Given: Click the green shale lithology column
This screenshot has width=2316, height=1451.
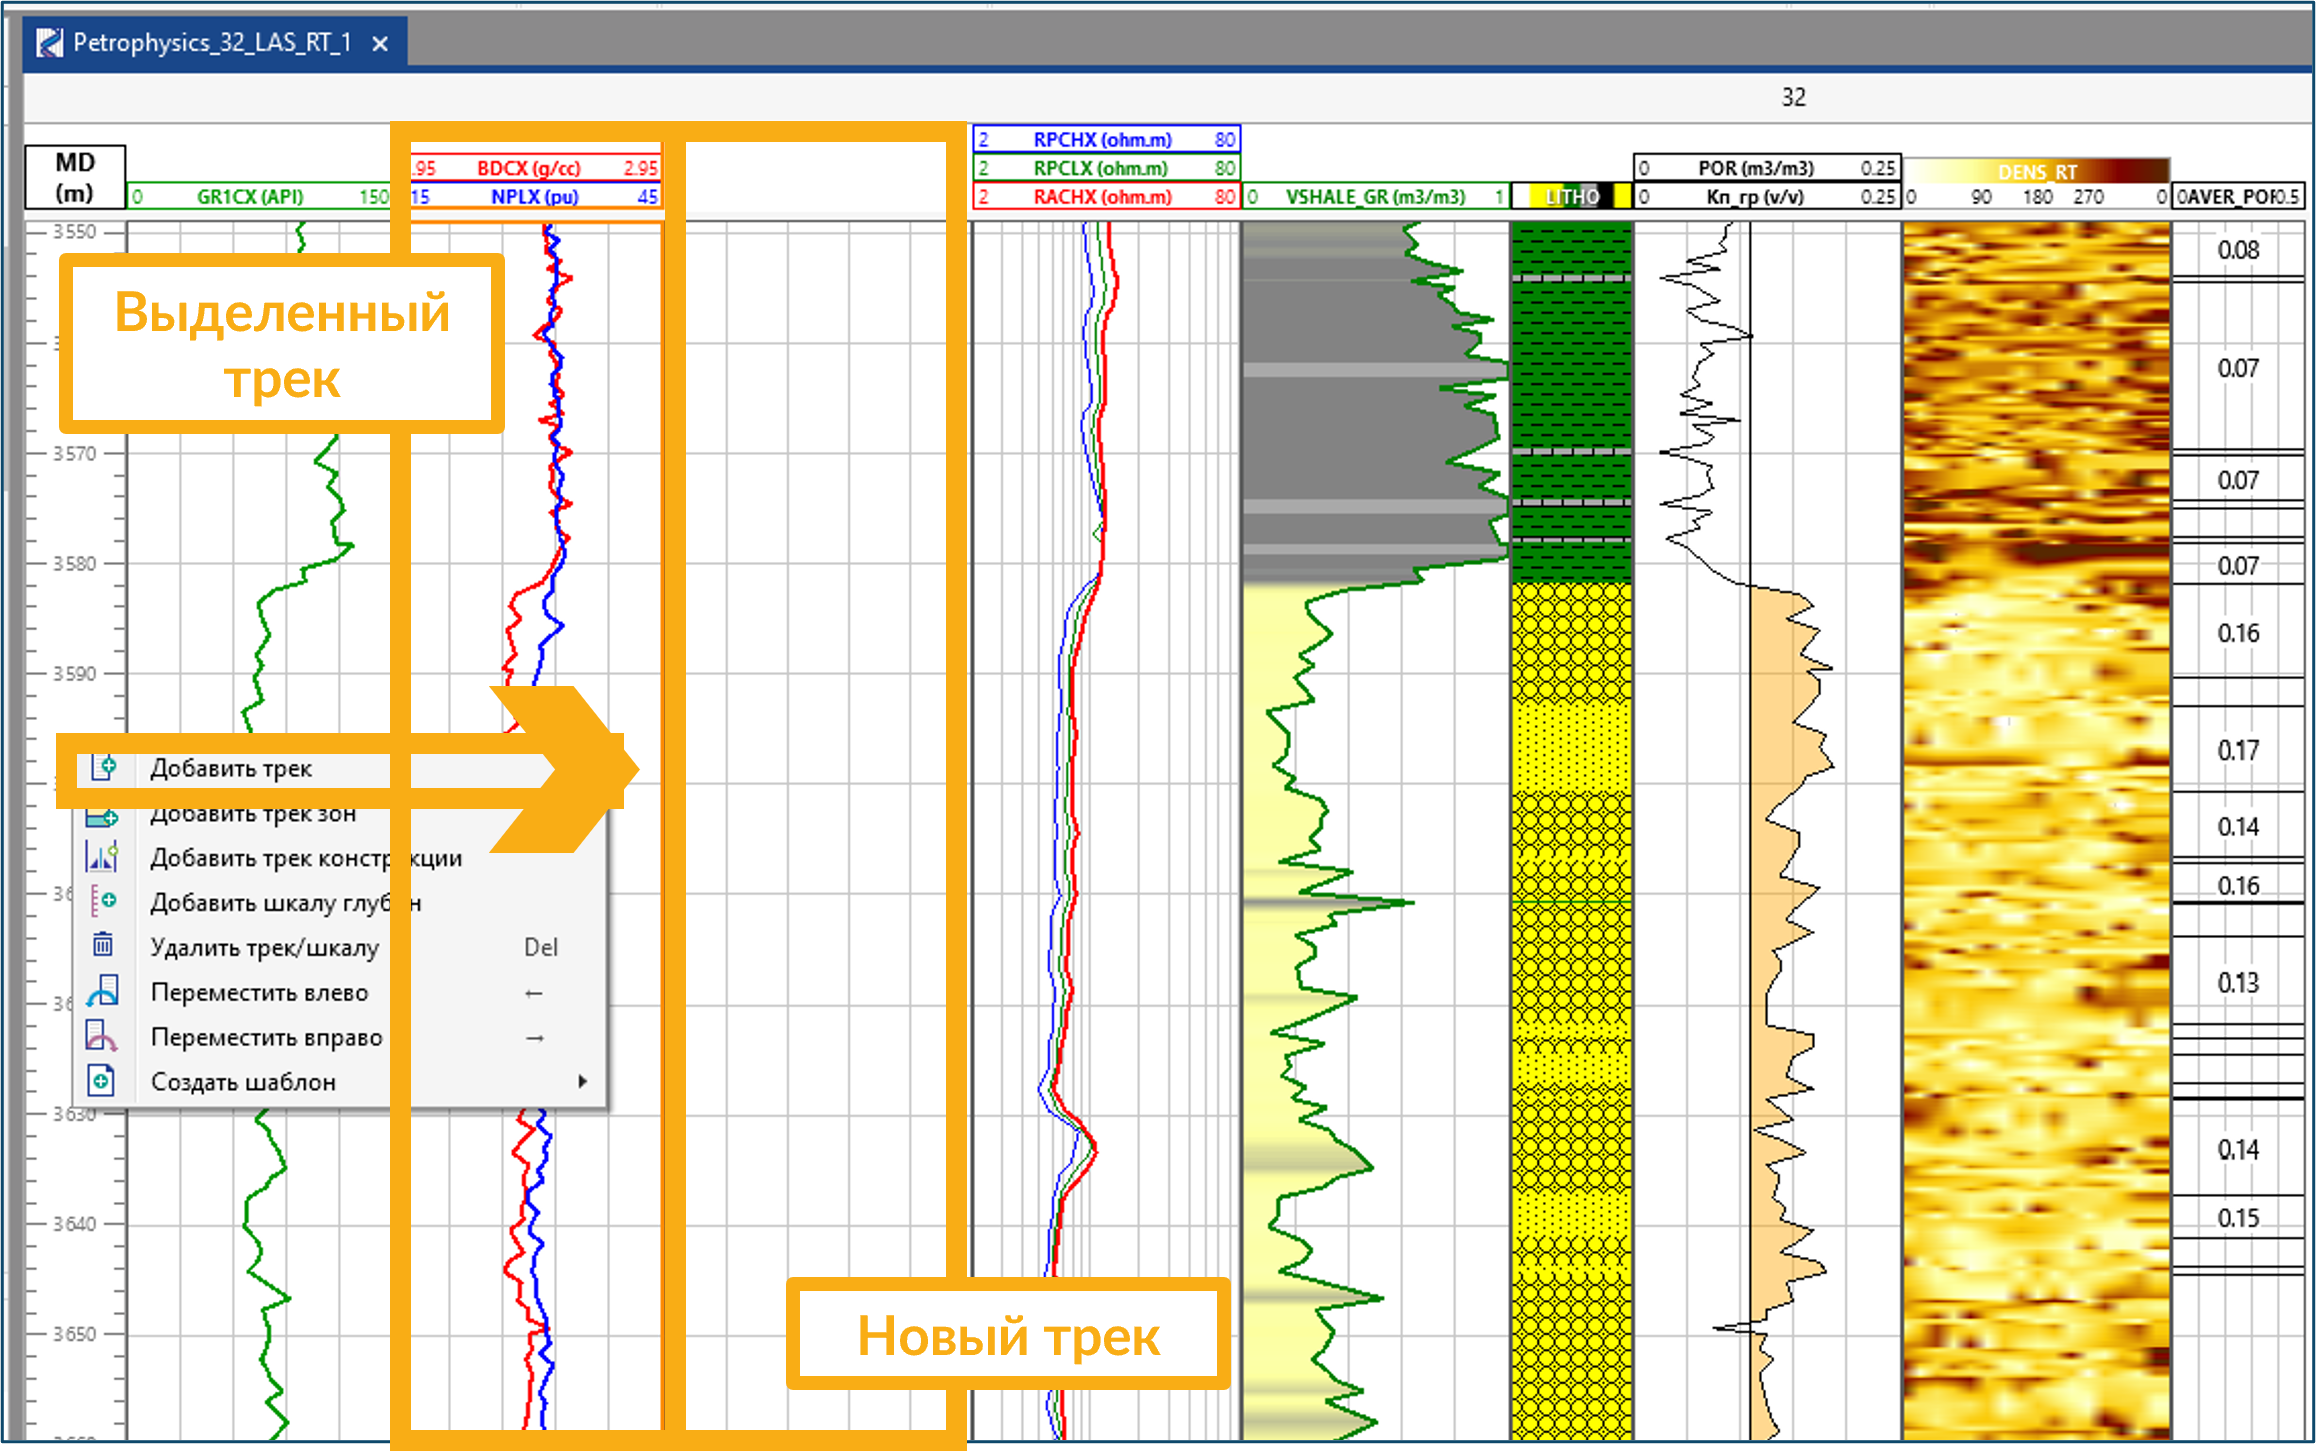Looking at the screenshot, I should click(x=1571, y=402).
